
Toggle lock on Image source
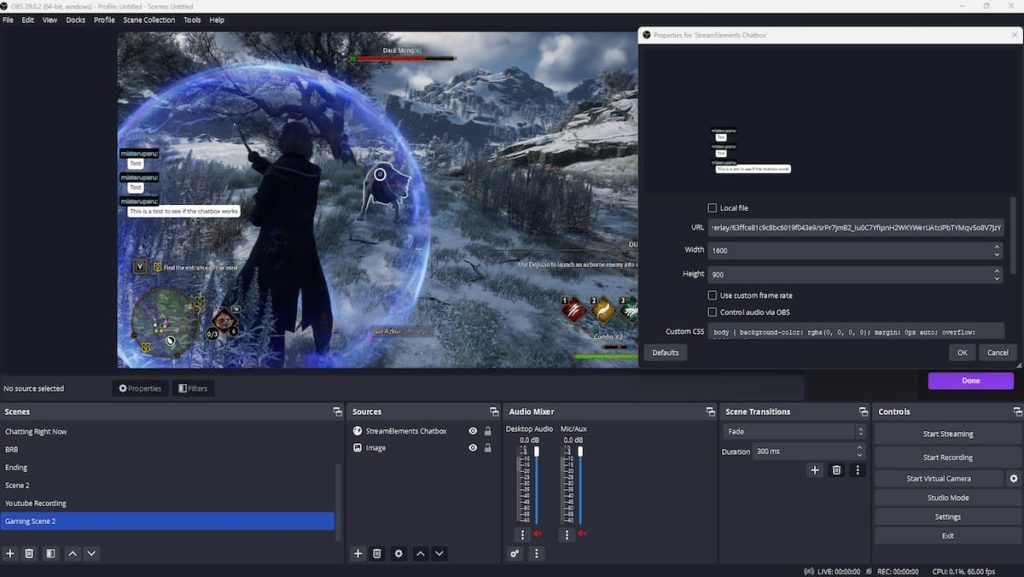(487, 448)
